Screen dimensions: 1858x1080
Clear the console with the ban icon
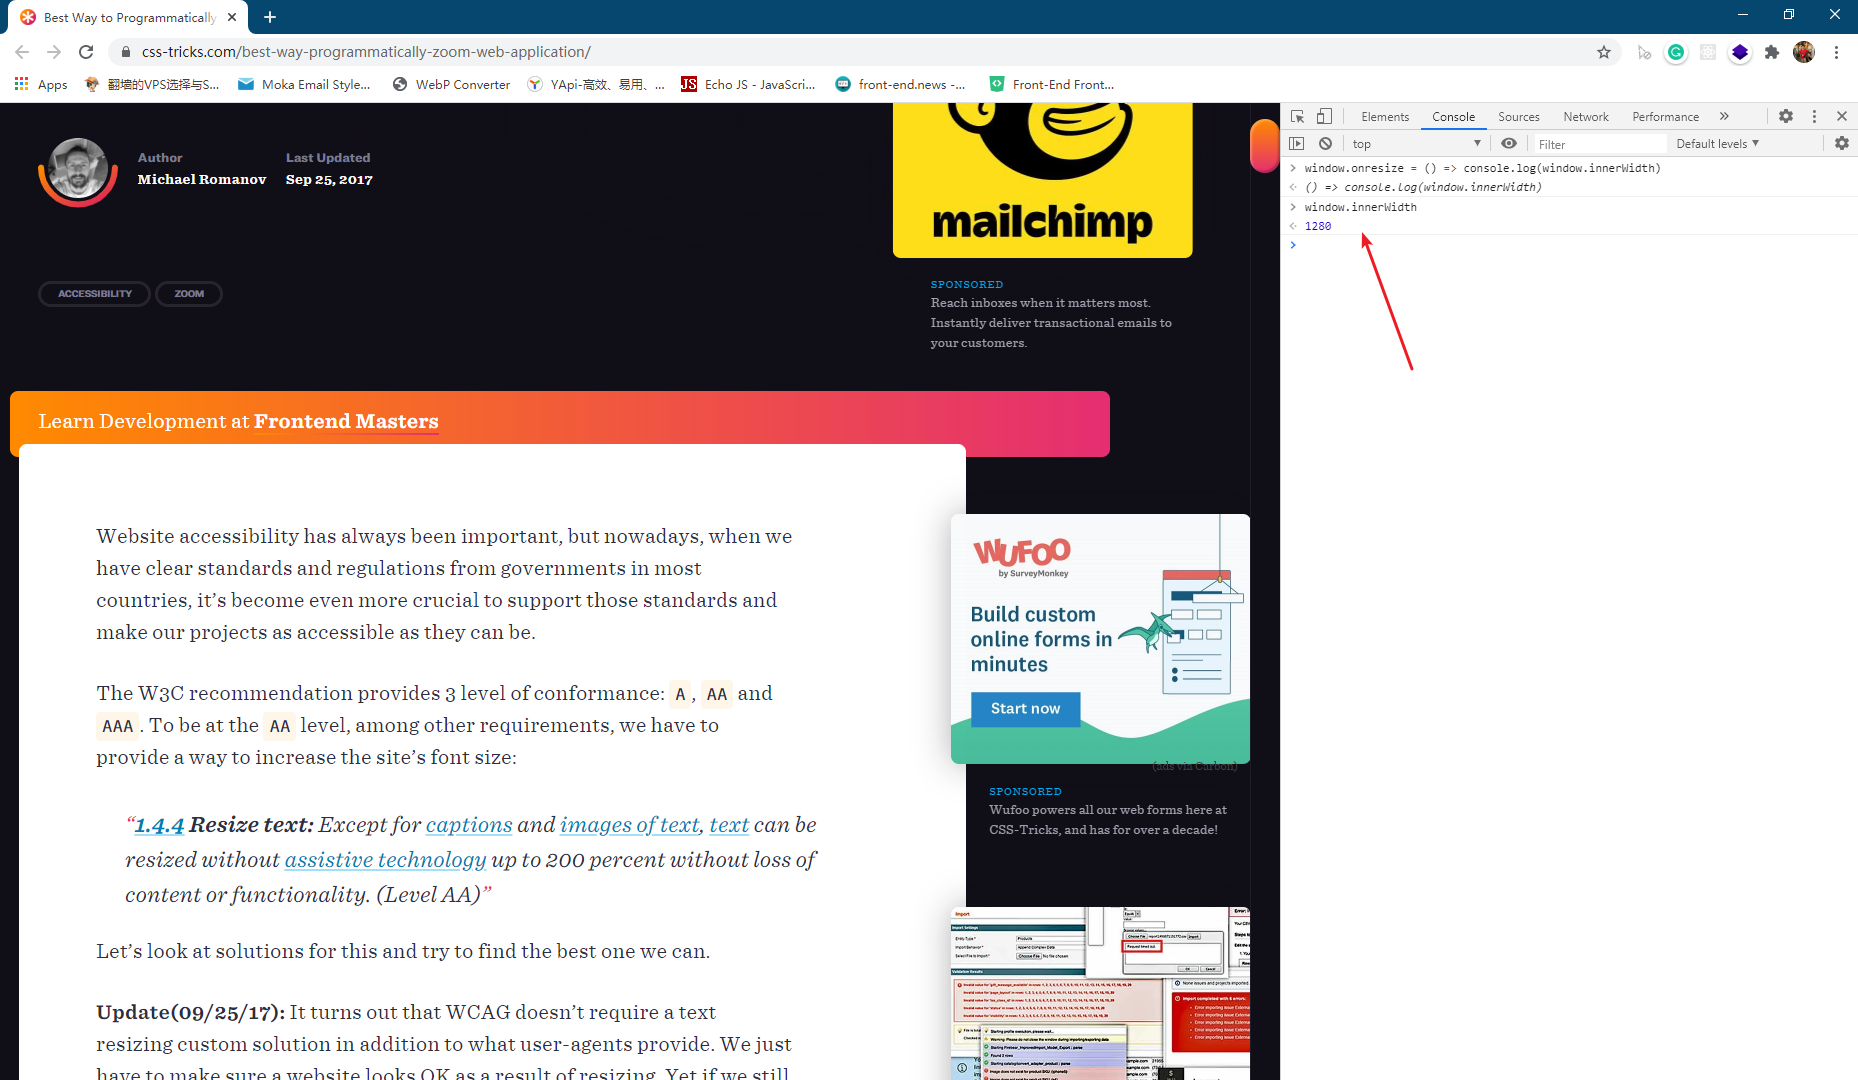1325,143
